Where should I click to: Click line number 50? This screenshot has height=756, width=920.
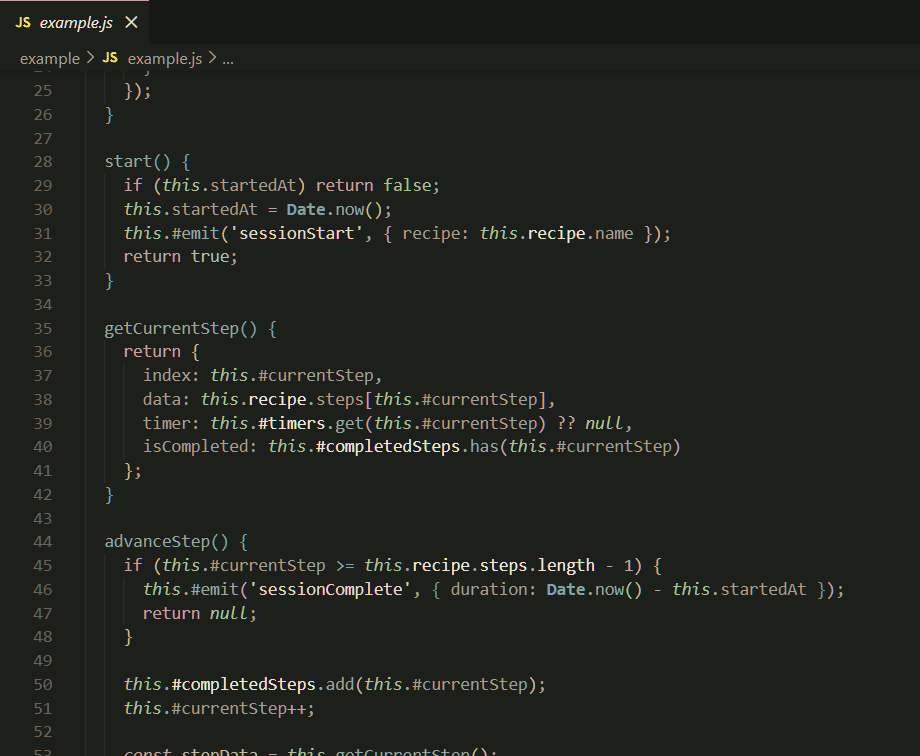(x=43, y=685)
